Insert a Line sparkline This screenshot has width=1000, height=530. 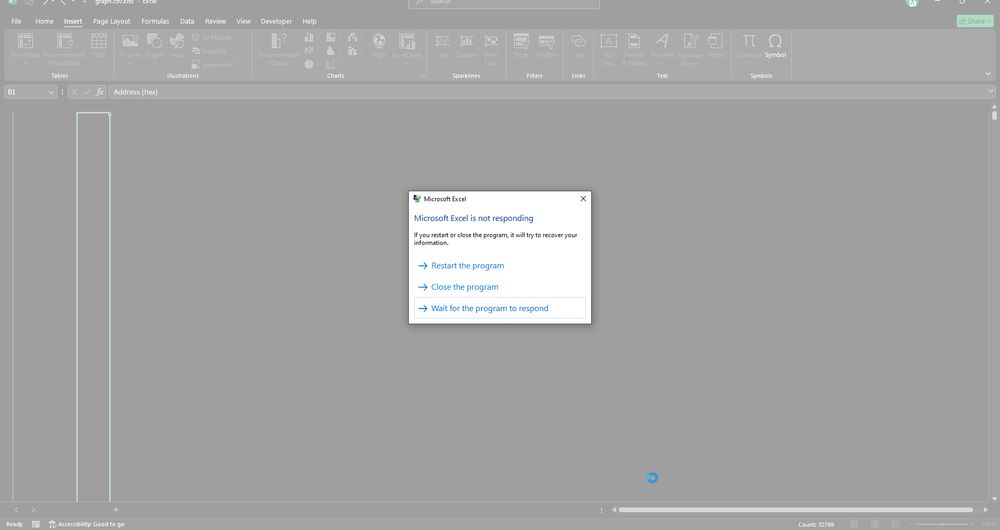[442, 46]
